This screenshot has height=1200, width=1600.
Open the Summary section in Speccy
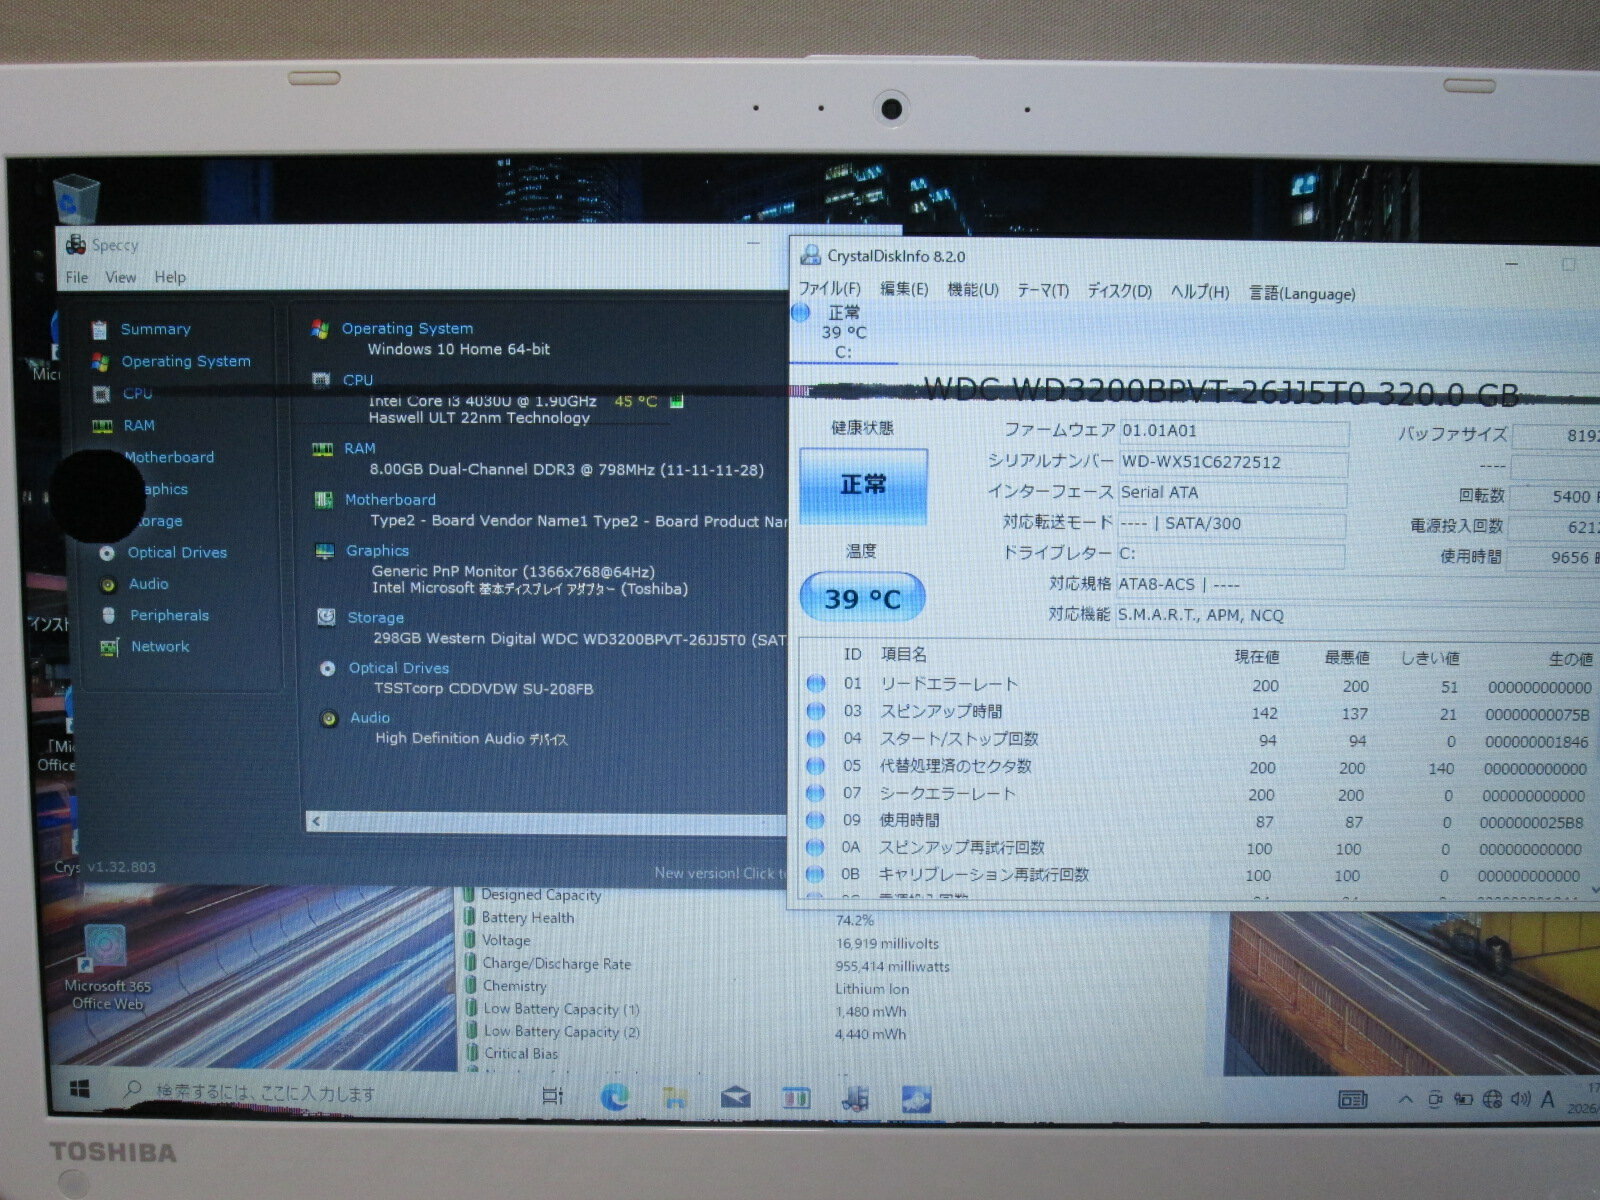pyautogui.click(x=155, y=329)
